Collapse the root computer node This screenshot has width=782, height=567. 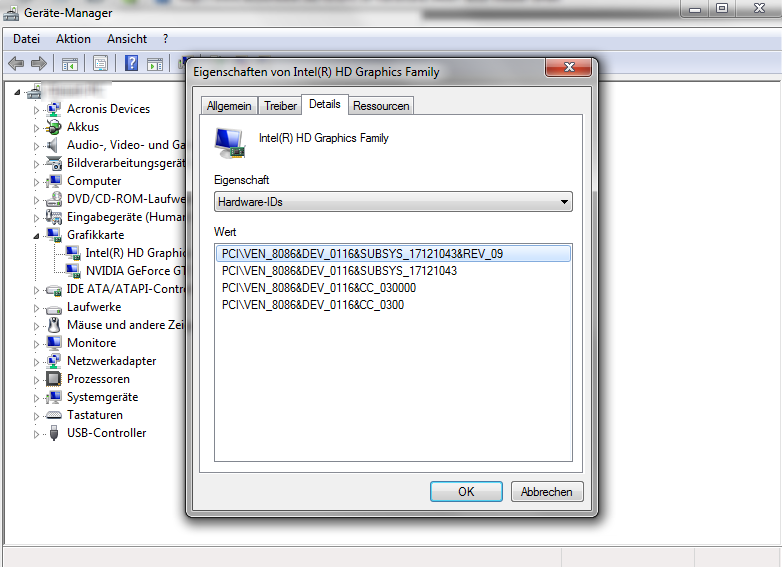(x=17, y=92)
